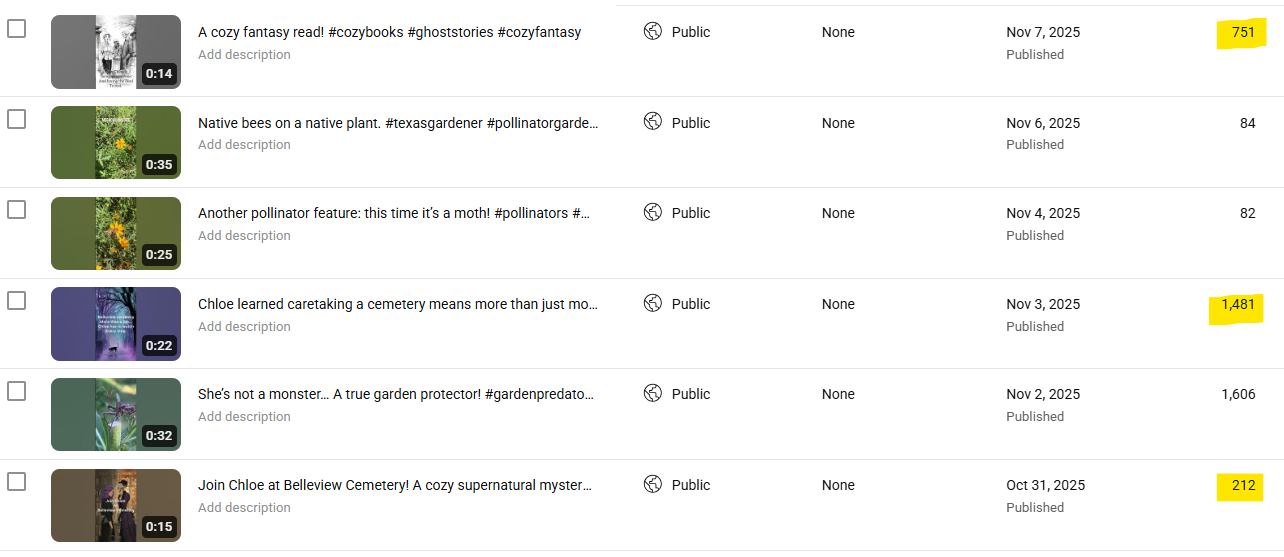1284x557 pixels.
Task: Add description to Native bees video
Action: (244, 145)
